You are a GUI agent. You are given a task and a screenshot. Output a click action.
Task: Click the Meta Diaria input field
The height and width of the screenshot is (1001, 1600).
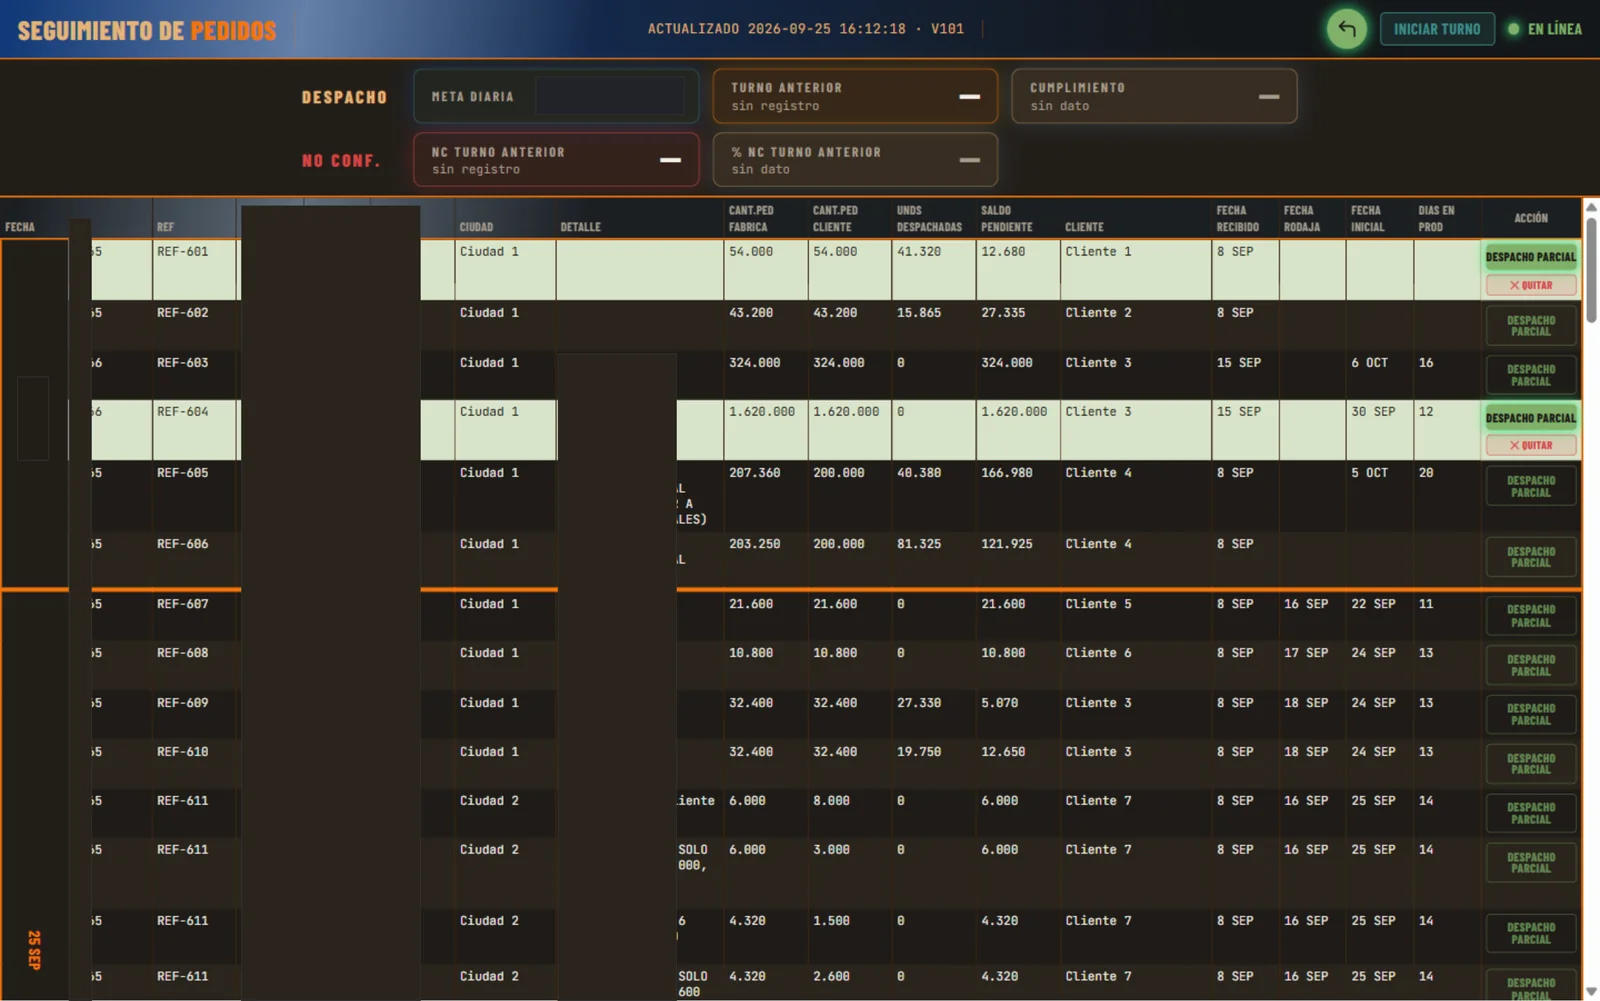tap(610, 97)
